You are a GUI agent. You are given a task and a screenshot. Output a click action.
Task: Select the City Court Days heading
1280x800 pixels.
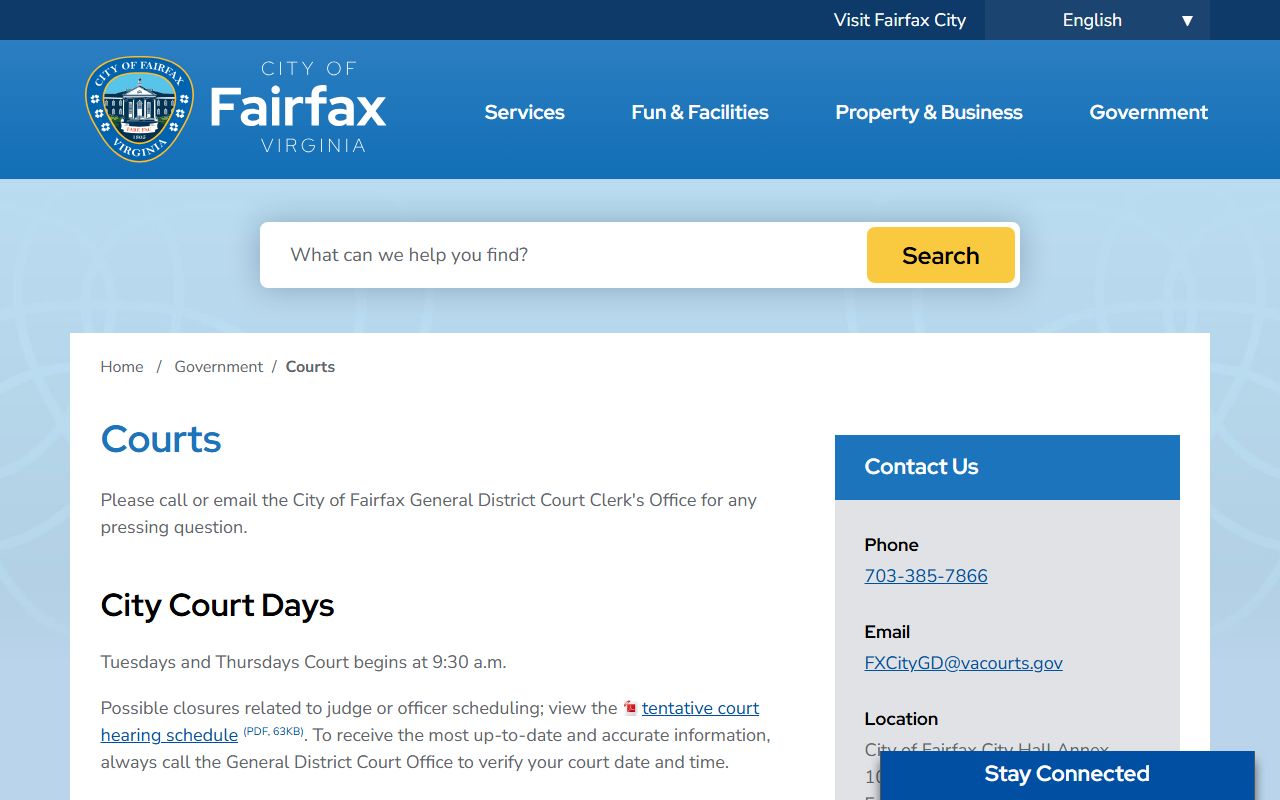[217, 606]
